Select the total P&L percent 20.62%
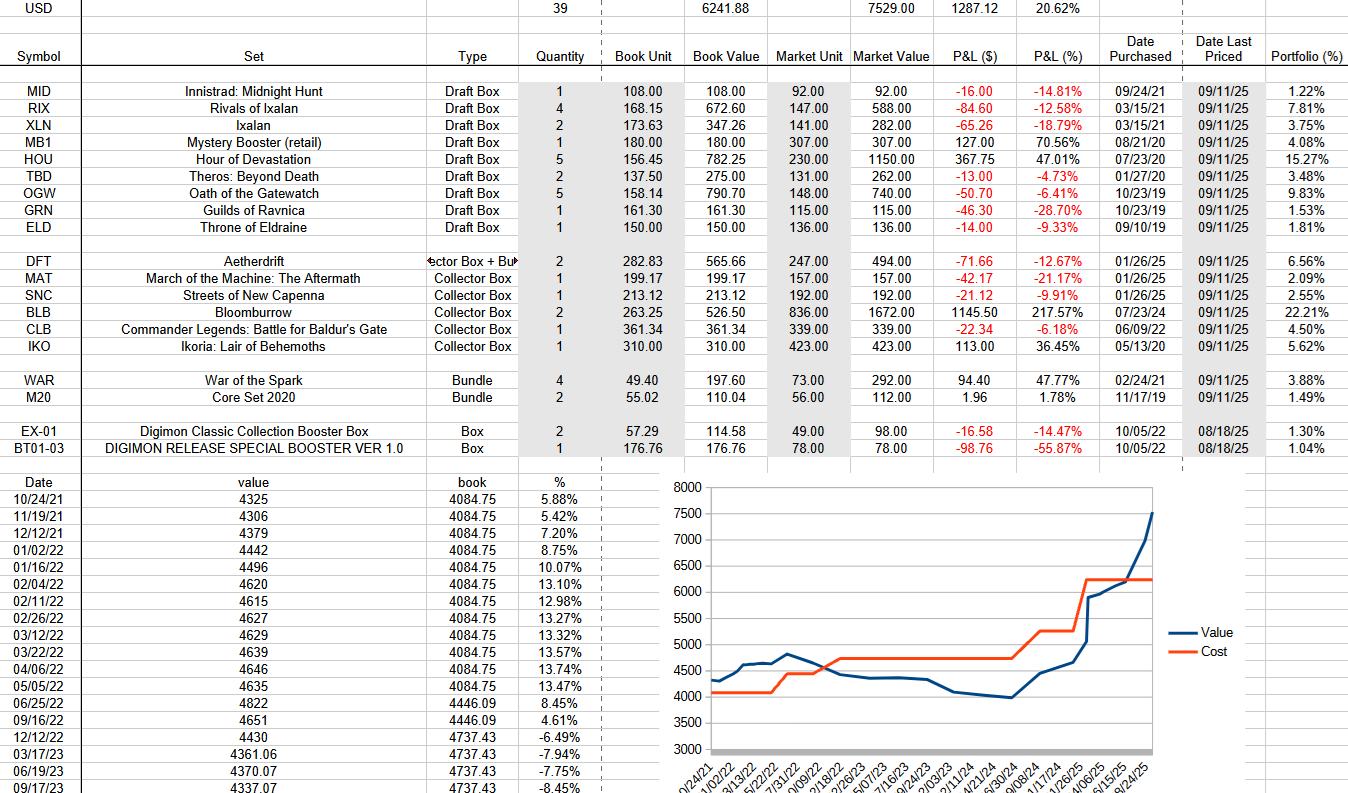 pos(1058,8)
